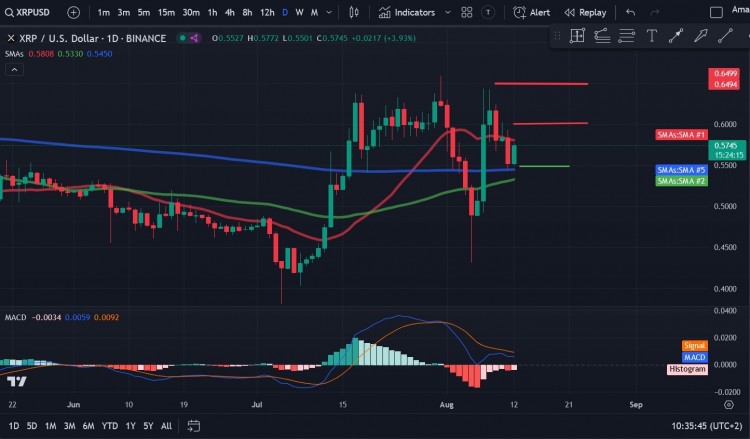The image size is (750, 439).
Task: Select the parallel horizontal lines tool
Action: [627, 36]
